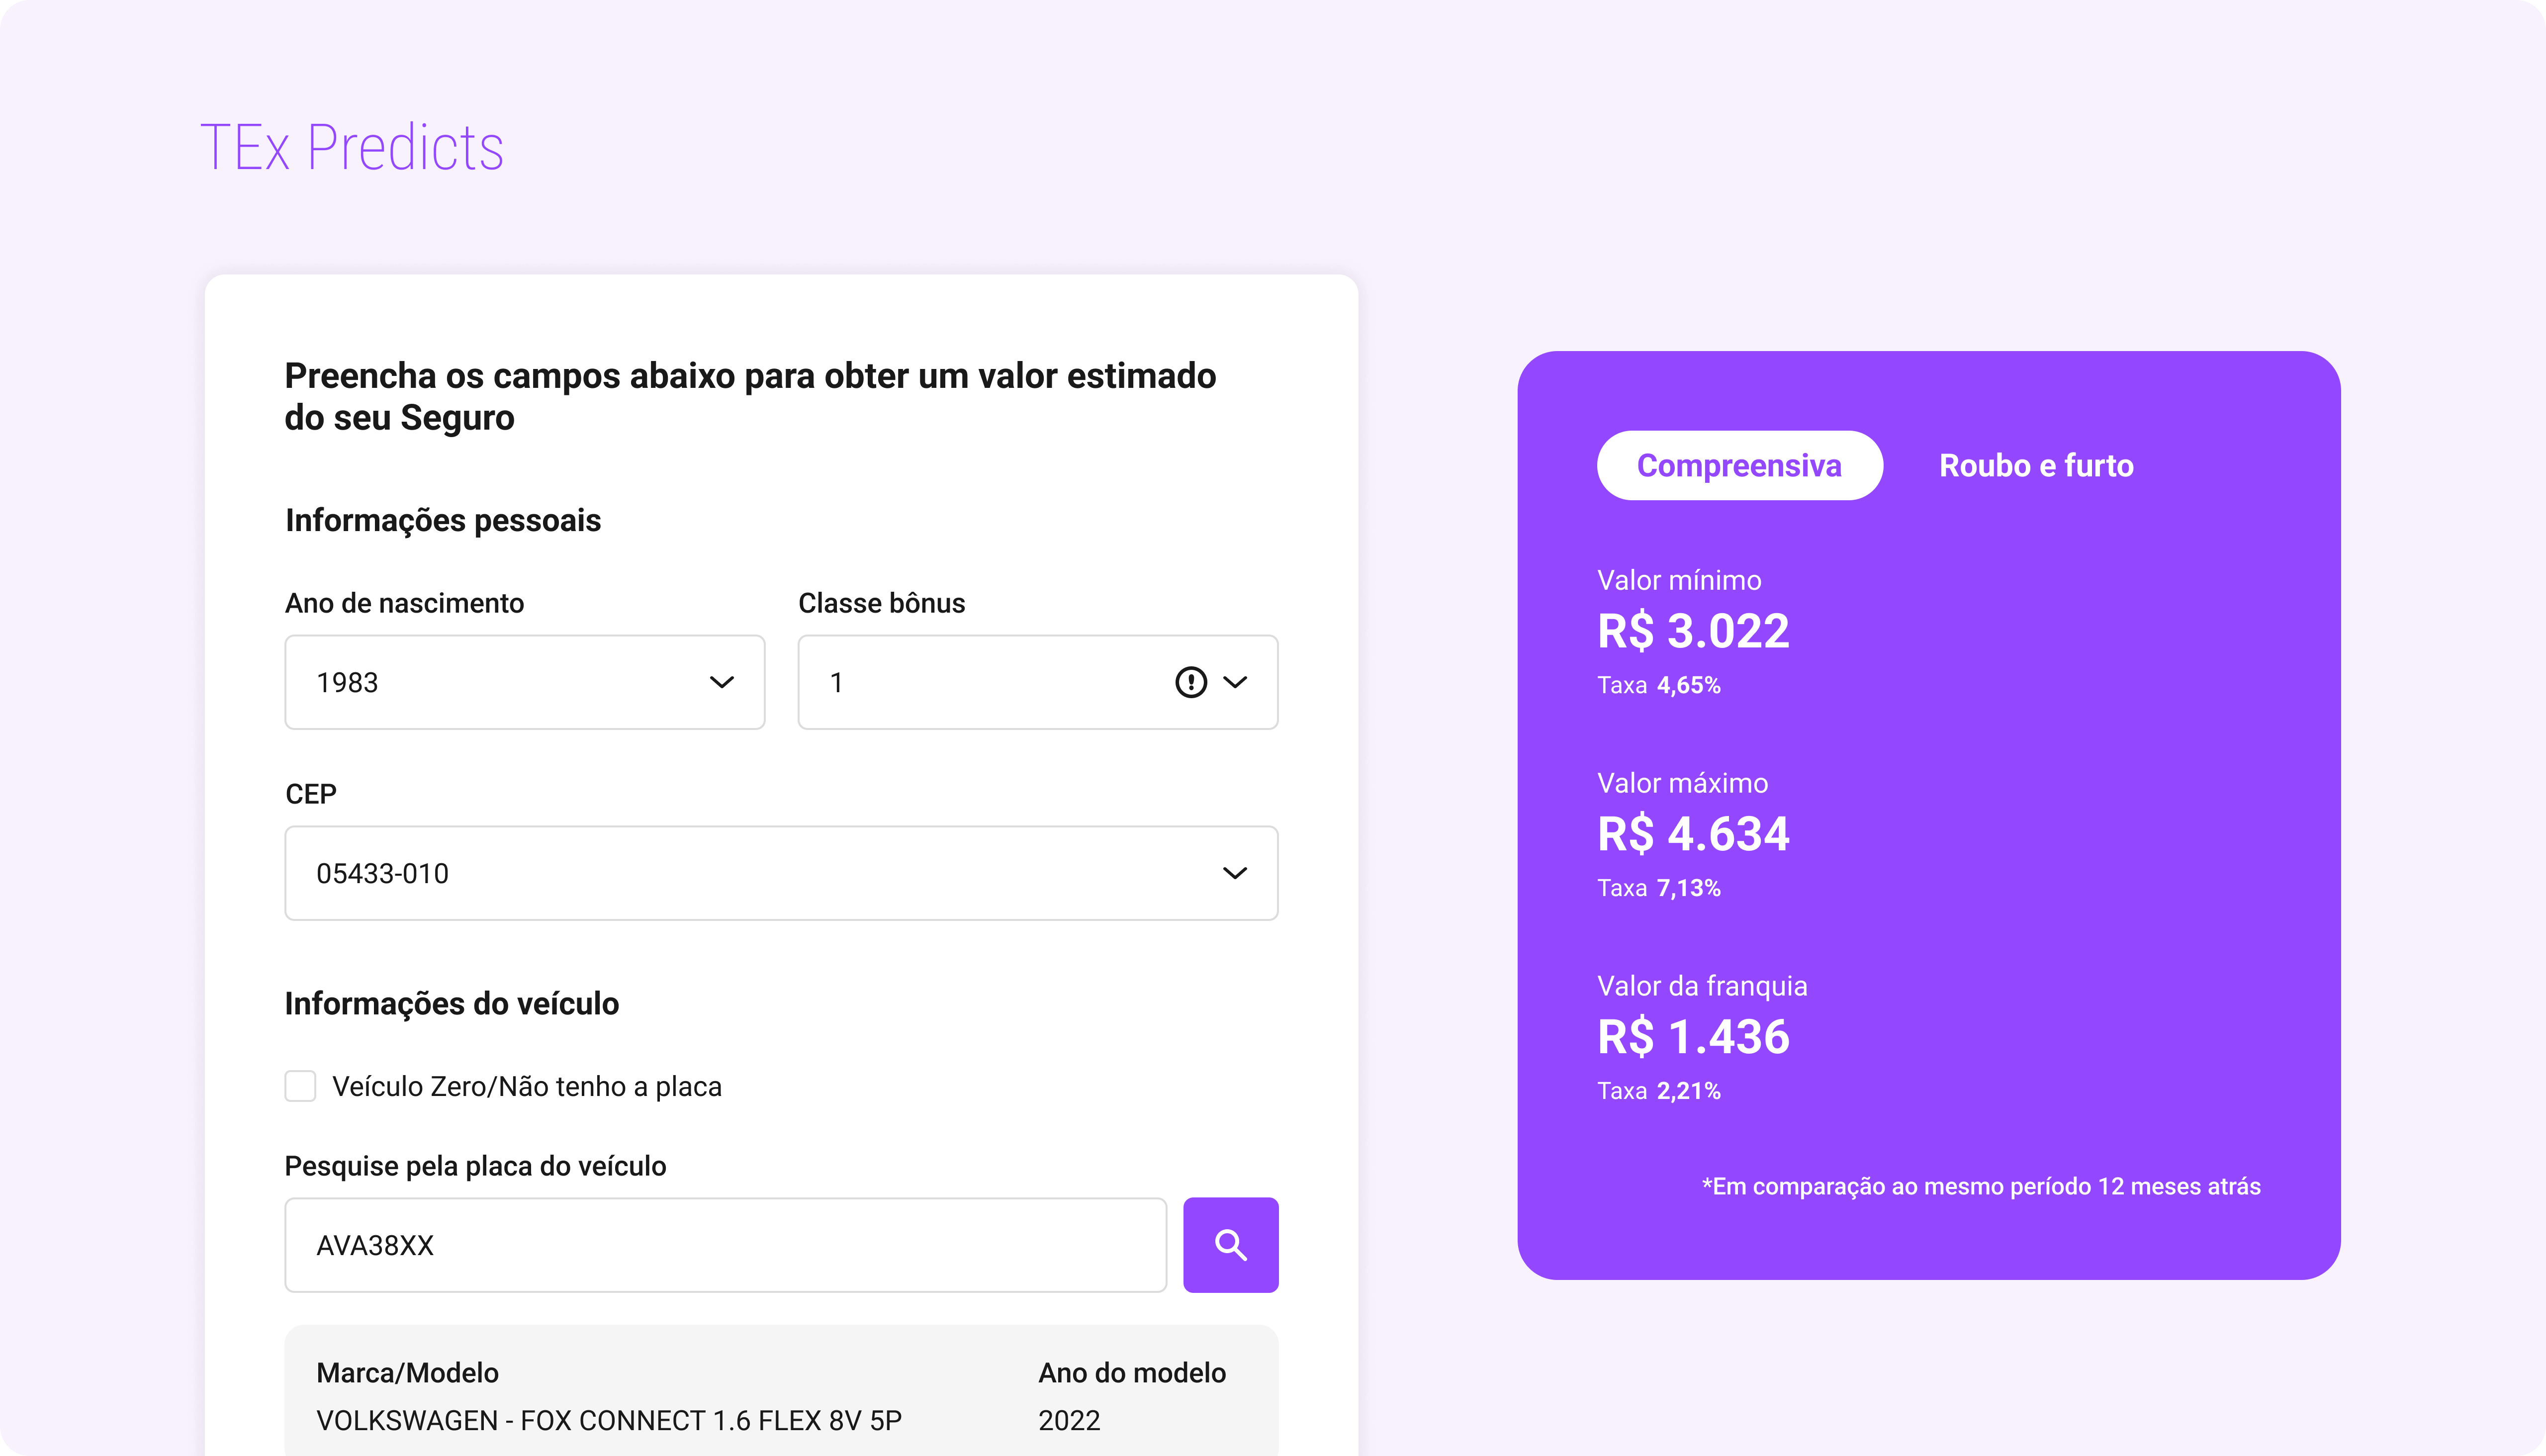Click the model year 2022 value

coord(1069,1420)
